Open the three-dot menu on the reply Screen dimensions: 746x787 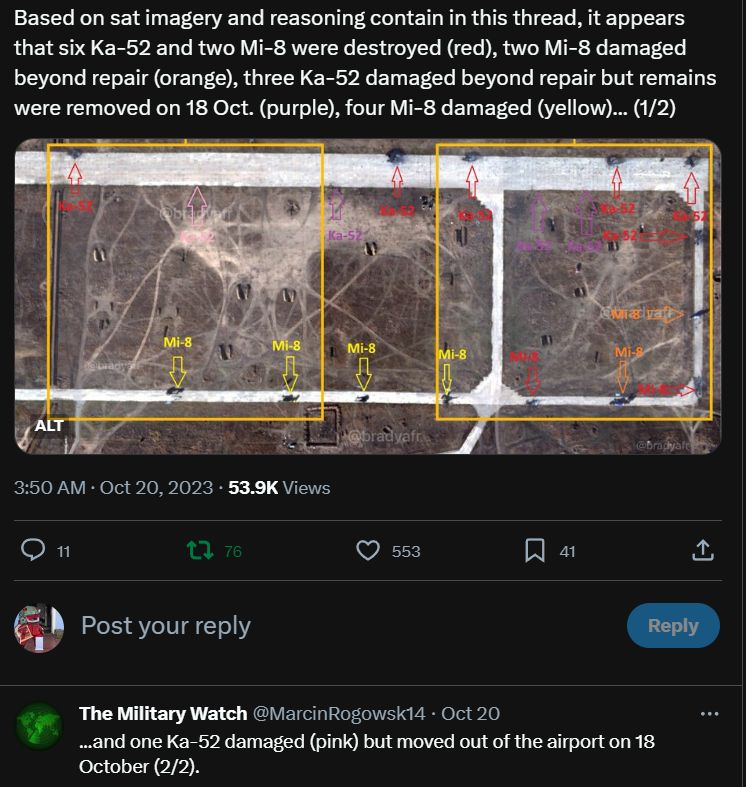point(709,714)
